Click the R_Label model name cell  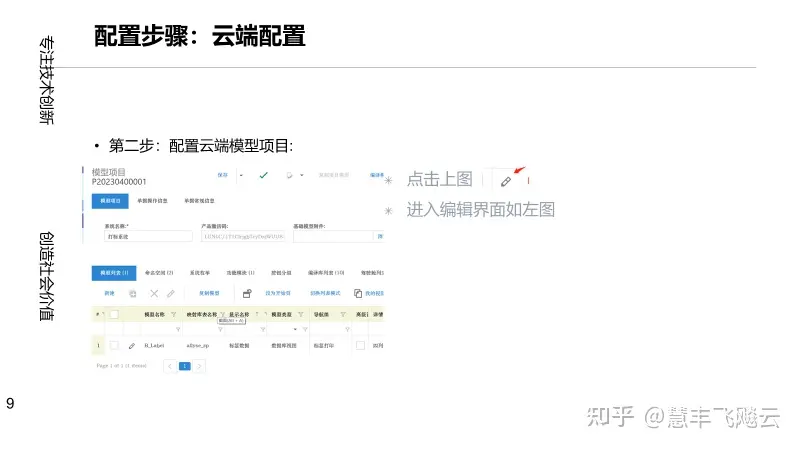click(x=154, y=345)
